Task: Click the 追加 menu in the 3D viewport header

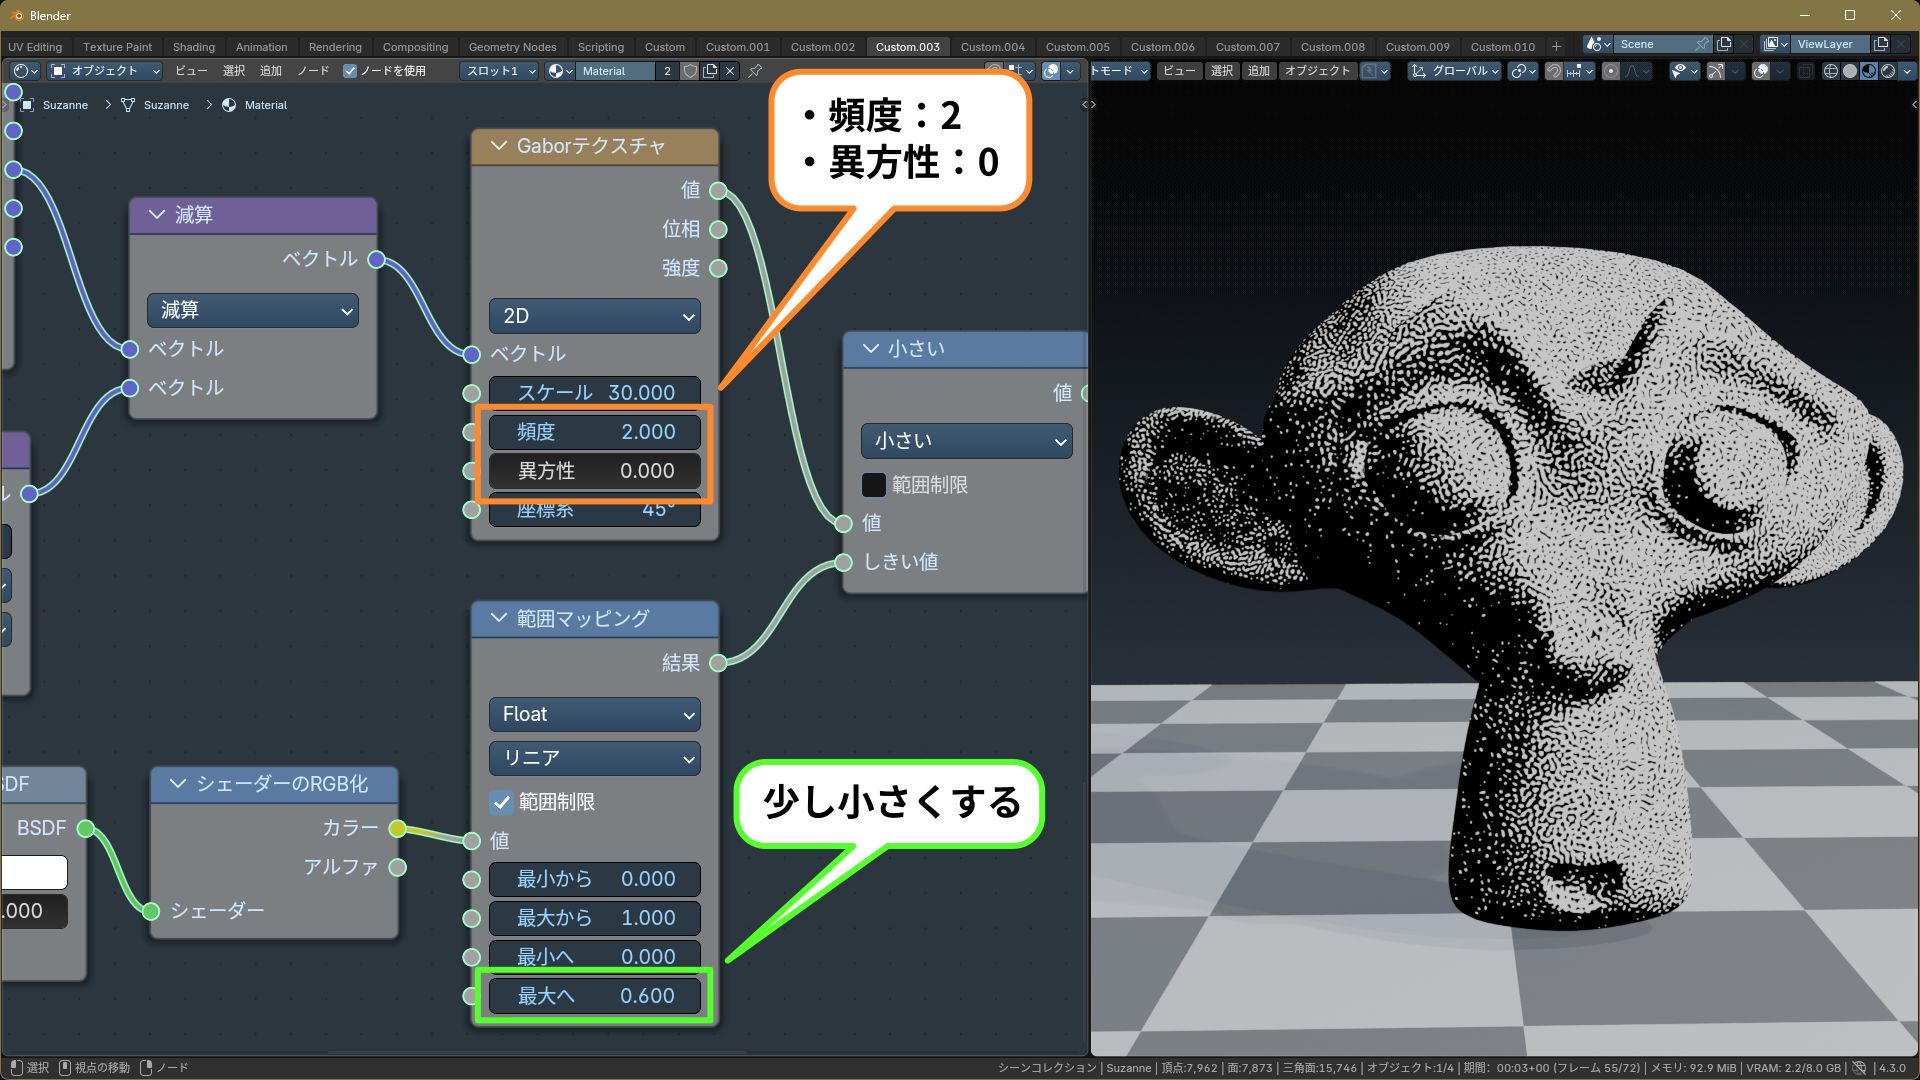Action: click(1258, 71)
